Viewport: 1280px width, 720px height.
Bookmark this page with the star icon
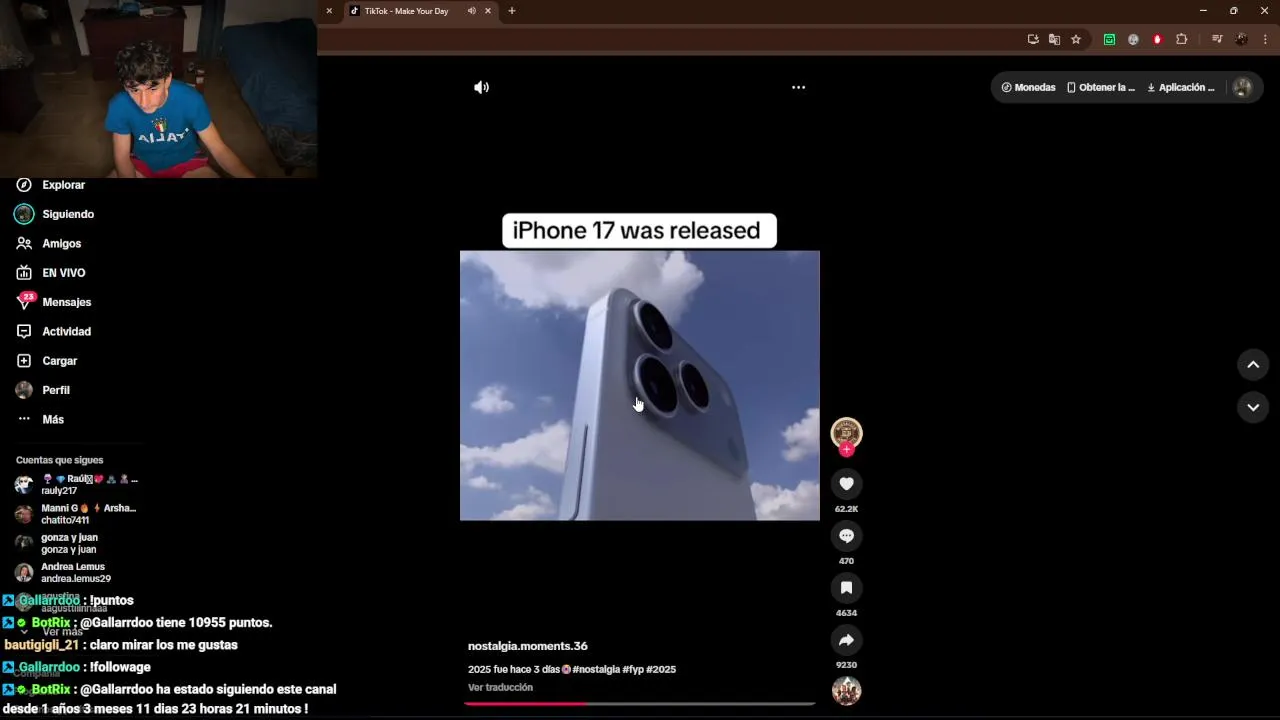click(1076, 39)
